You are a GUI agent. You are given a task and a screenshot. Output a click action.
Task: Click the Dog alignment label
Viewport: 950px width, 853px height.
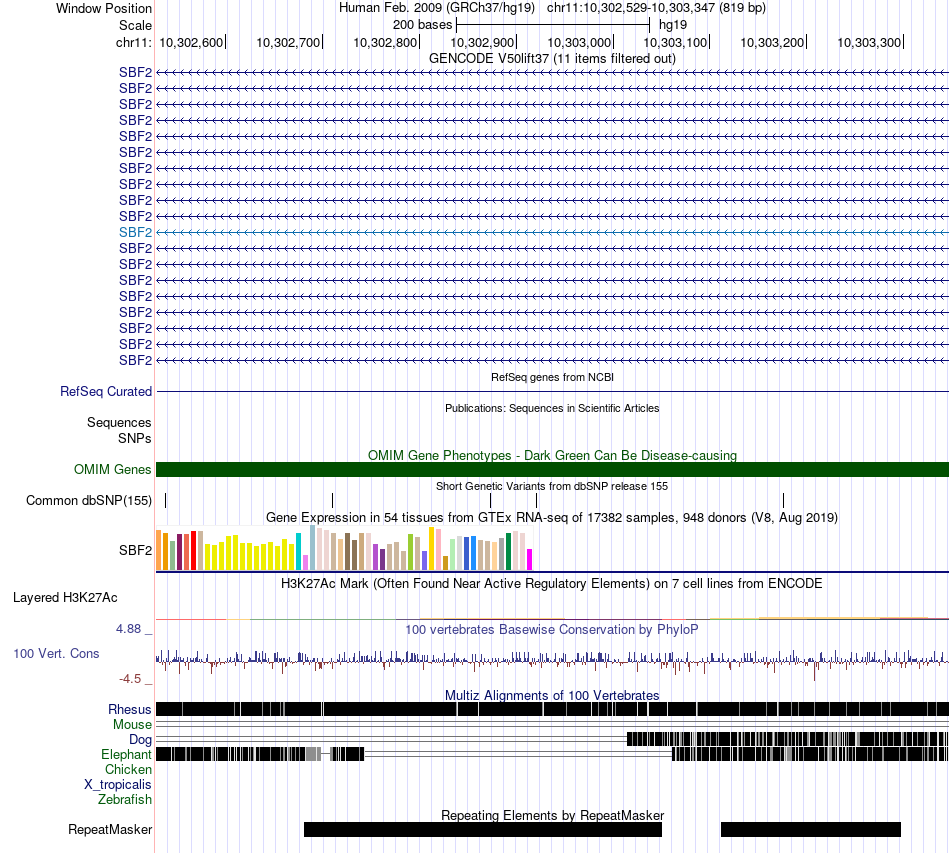click(x=140, y=739)
